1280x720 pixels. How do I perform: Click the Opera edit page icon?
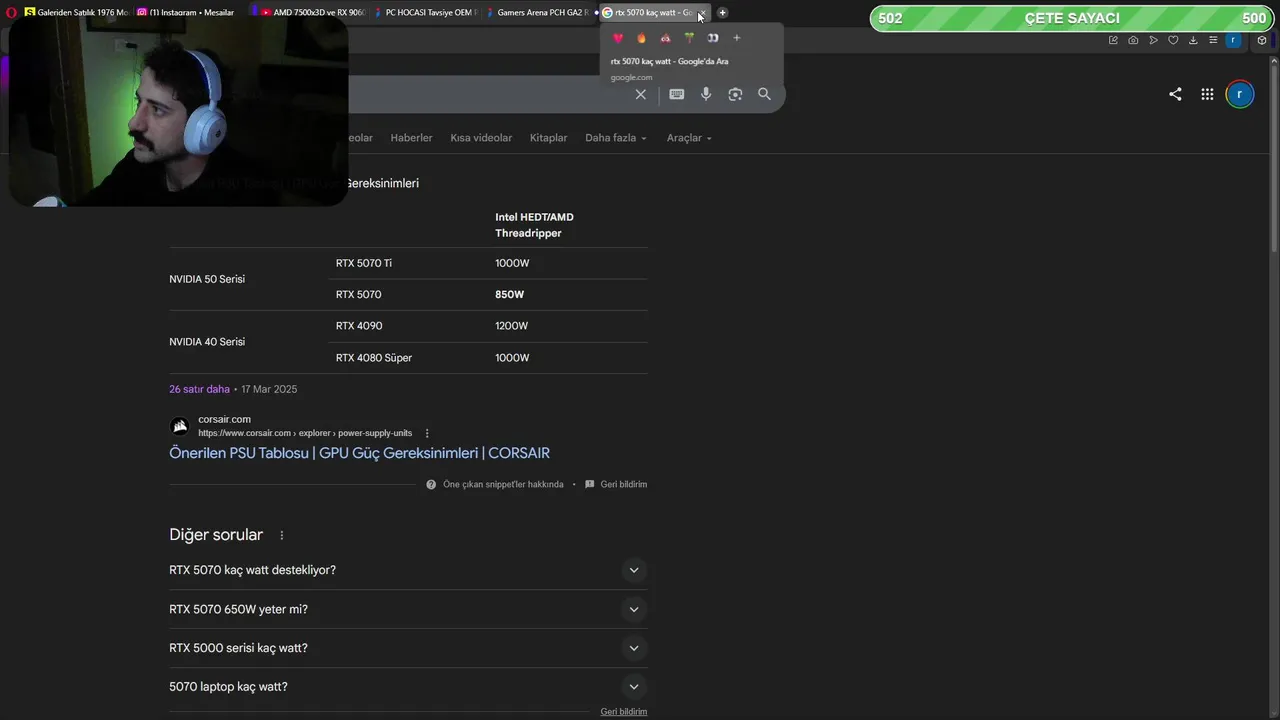(x=1113, y=40)
